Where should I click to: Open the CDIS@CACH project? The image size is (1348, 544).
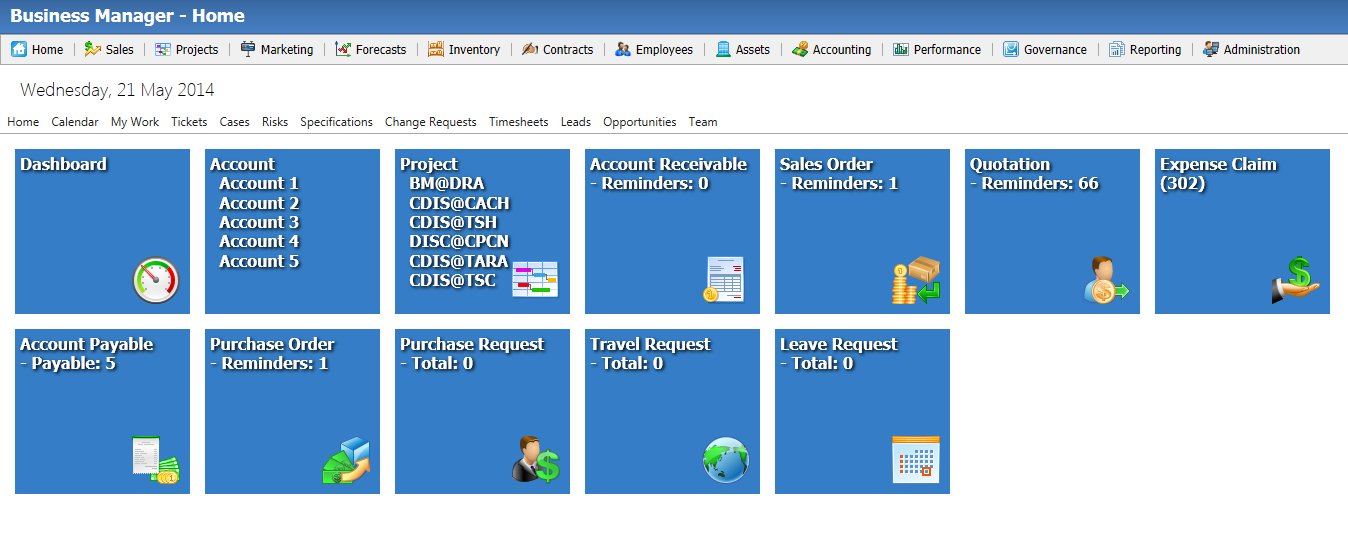[x=460, y=203]
